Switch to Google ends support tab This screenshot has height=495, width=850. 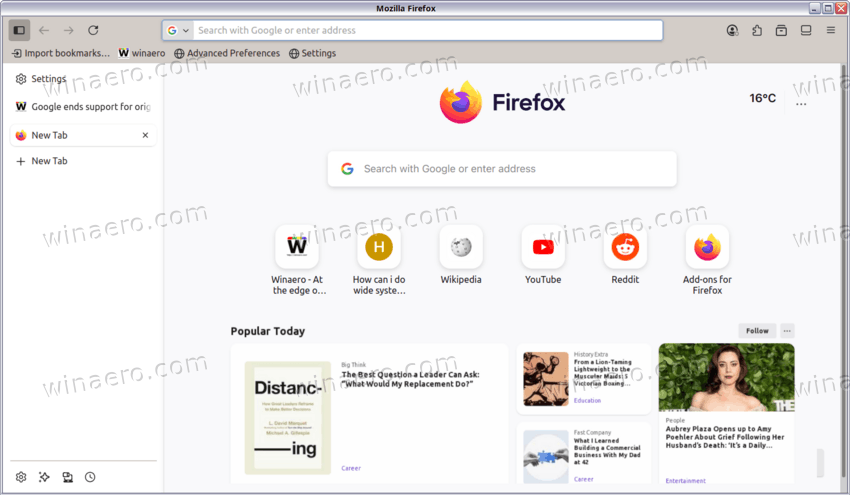83,107
